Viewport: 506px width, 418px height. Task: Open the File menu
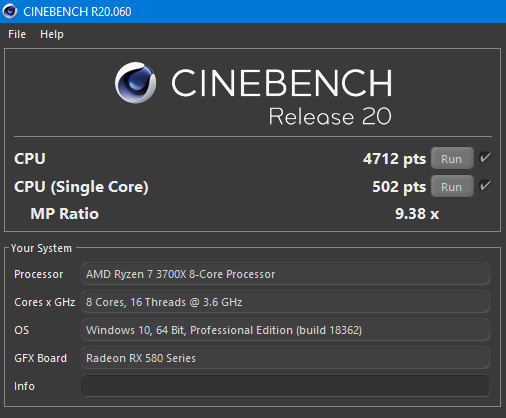tap(17, 34)
